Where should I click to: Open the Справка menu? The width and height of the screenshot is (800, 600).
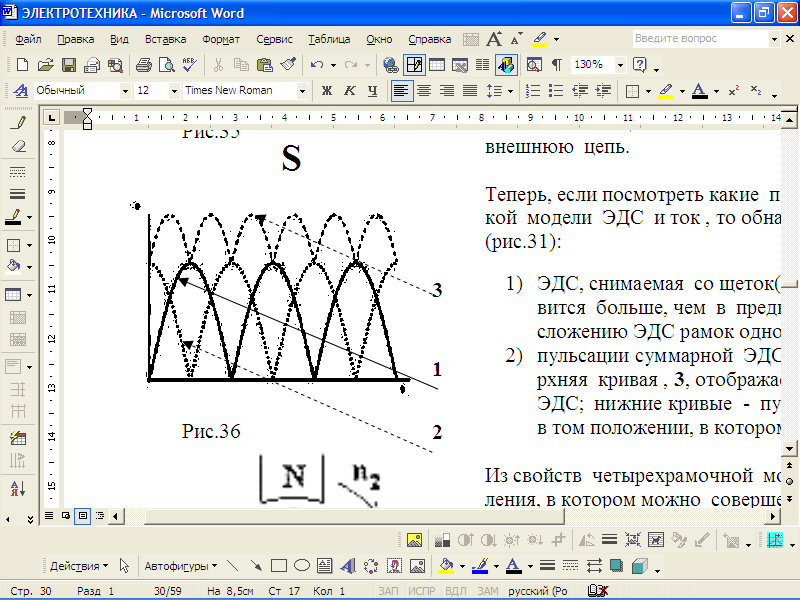coord(430,39)
